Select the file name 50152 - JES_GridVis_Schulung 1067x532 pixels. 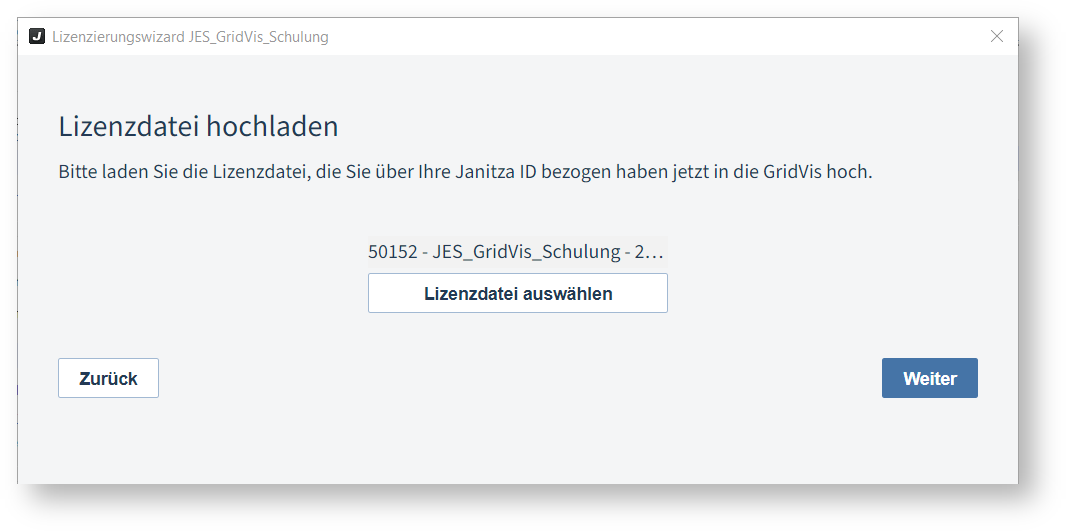(x=517, y=252)
